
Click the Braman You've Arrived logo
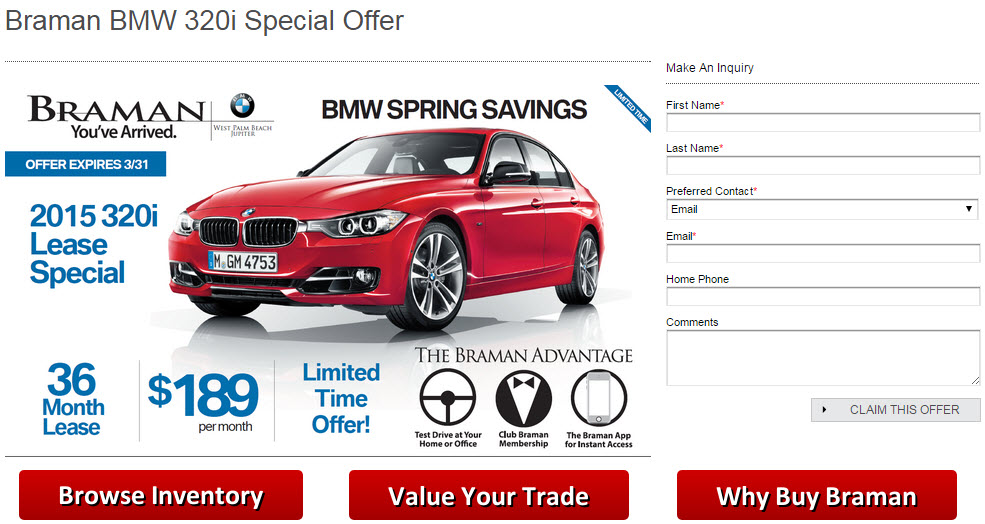coord(117,117)
